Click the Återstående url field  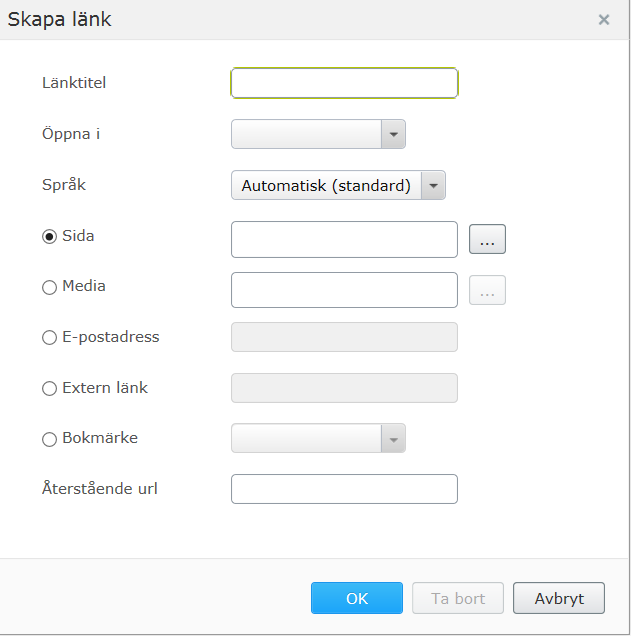click(x=344, y=489)
